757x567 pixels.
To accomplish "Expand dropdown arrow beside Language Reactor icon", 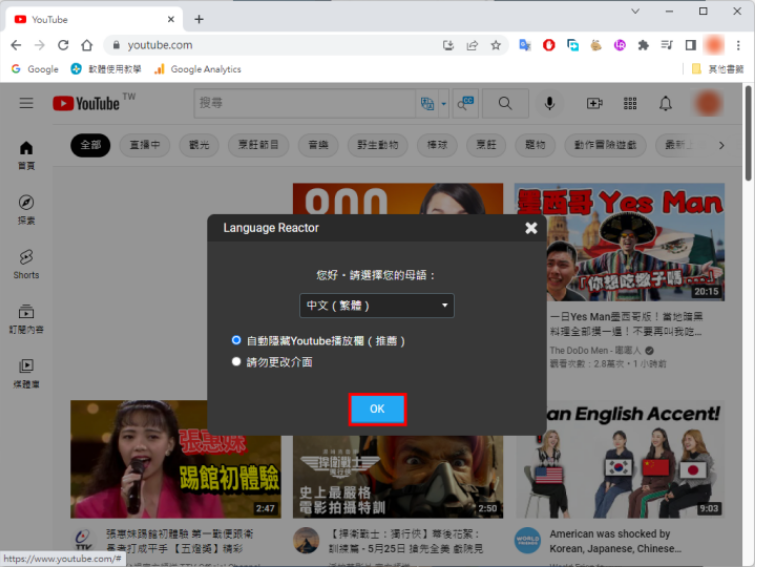I will click(444, 103).
